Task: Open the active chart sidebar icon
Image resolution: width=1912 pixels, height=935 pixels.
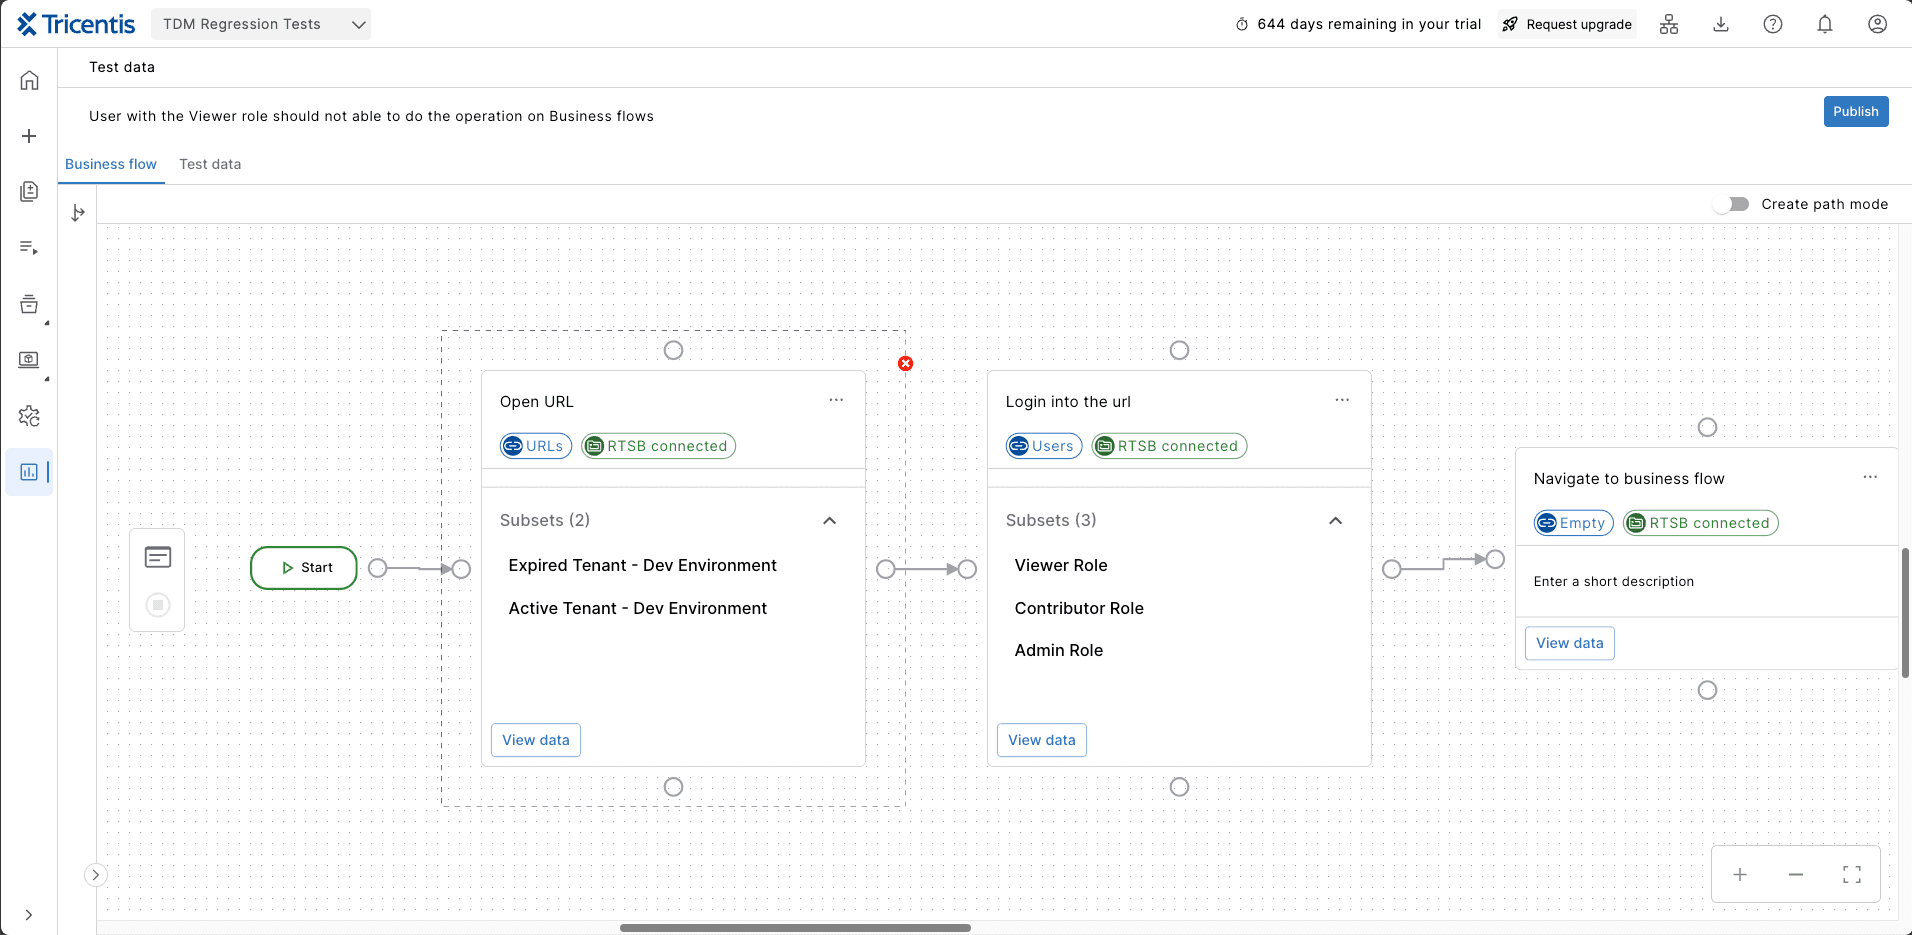Action: [29, 472]
